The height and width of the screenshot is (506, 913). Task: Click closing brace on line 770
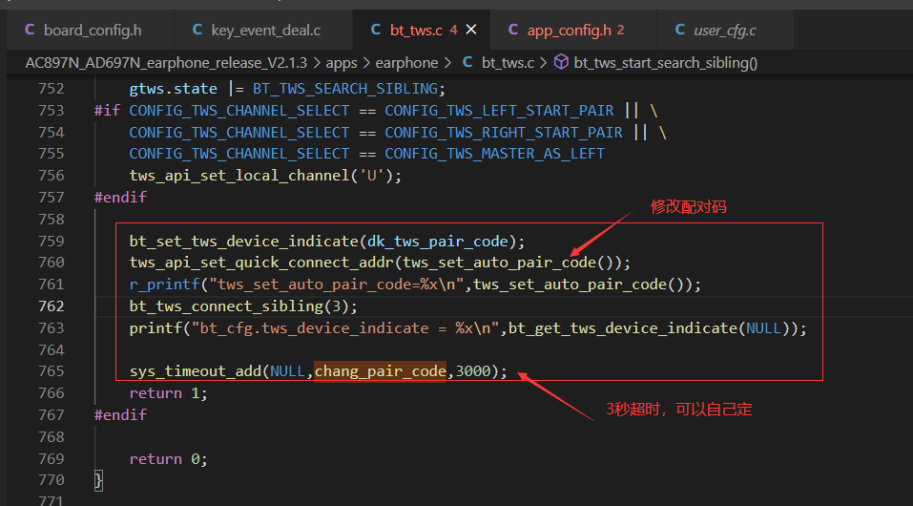[98, 481]
